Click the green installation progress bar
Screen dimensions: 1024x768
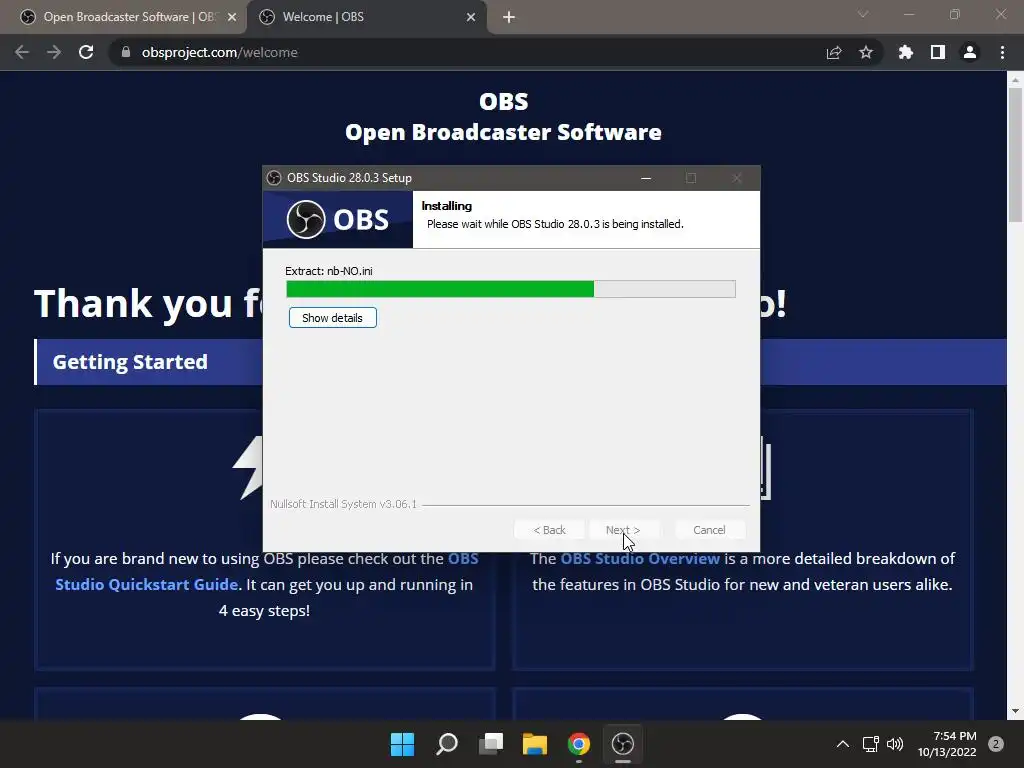[x=511, y=289]
